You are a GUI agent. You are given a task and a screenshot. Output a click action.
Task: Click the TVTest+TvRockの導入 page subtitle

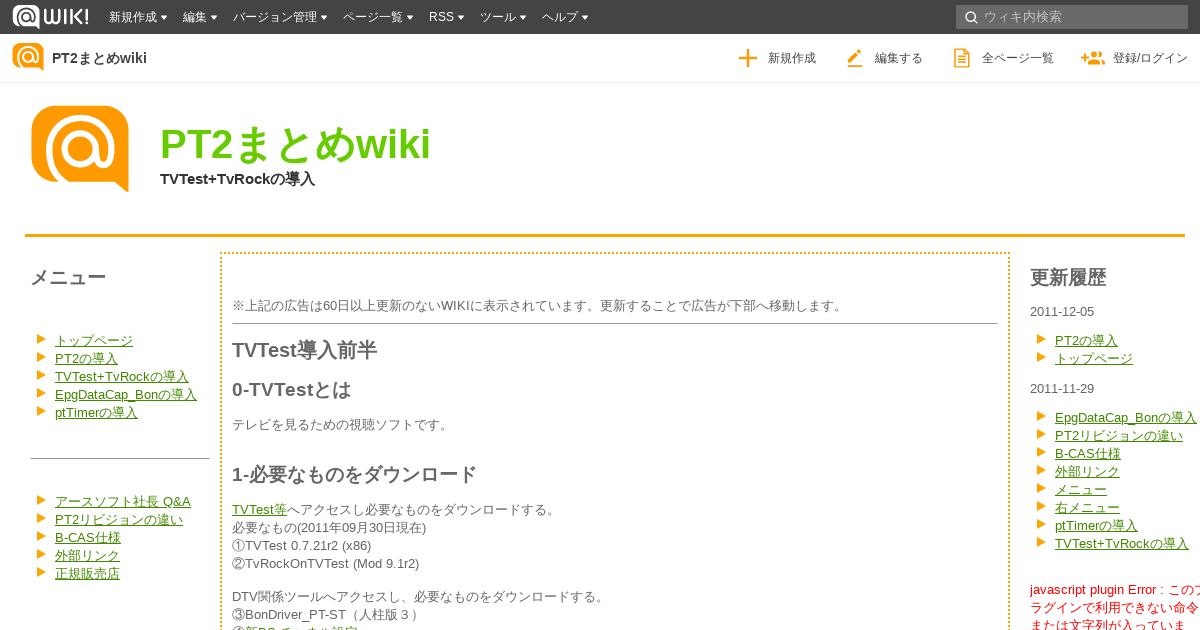click(237, 178)
